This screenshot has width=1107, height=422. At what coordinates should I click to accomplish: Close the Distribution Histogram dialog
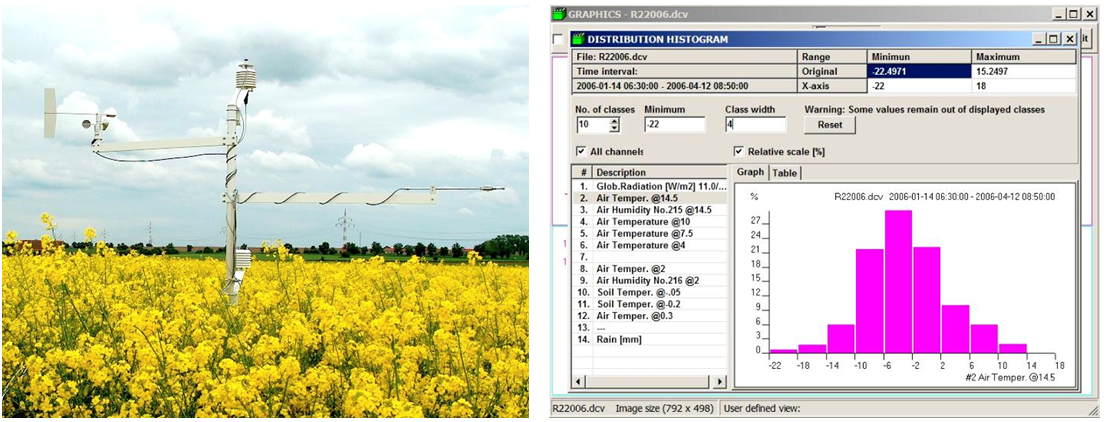tap(1070, 39)
